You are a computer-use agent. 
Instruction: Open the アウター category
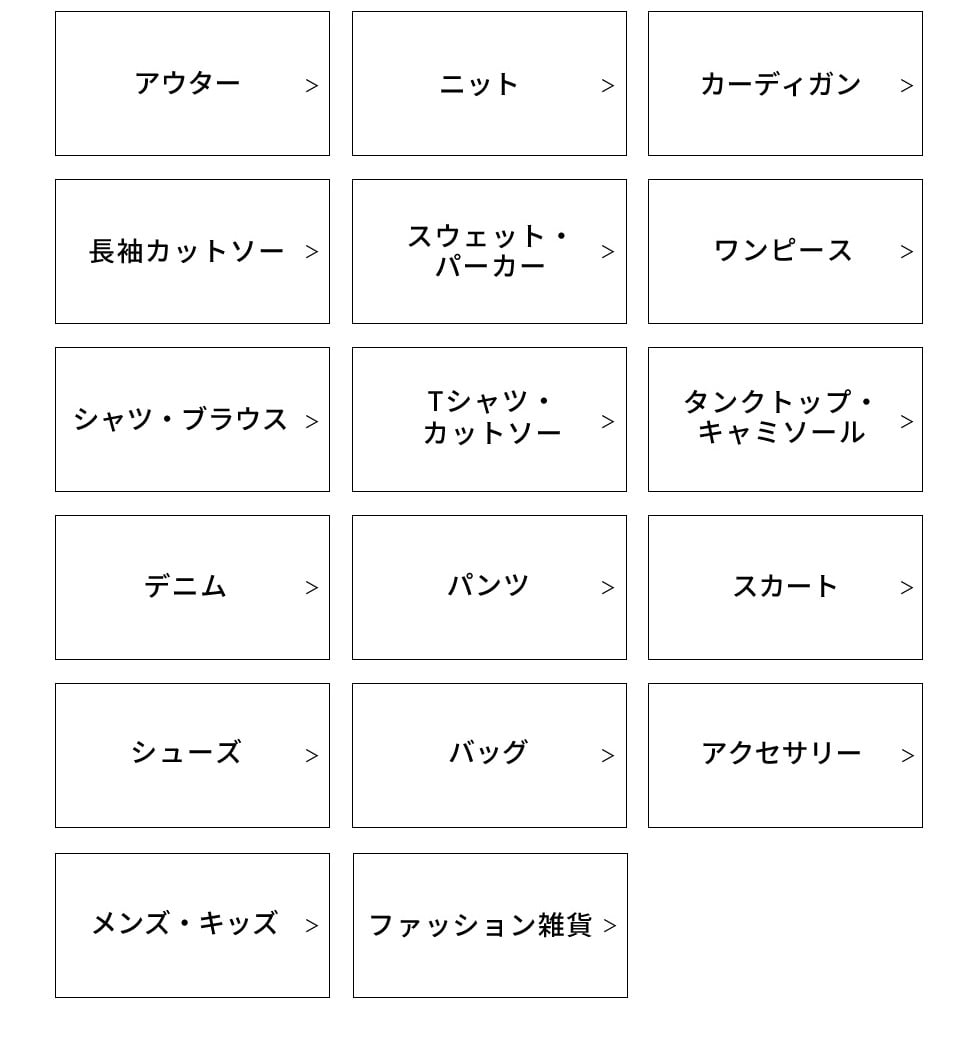click(x=192, y=84)
